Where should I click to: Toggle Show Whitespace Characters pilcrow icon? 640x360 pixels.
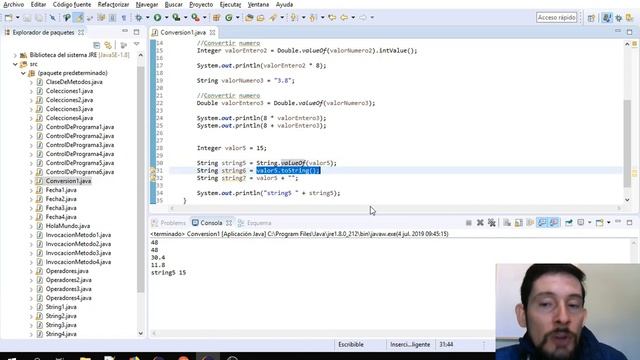(124, 18)
